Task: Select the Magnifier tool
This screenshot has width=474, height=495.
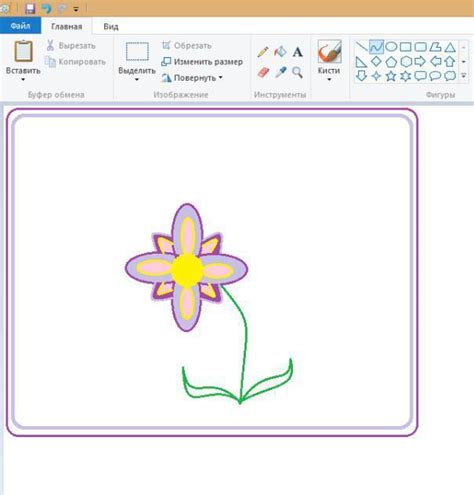Action: coord(297,72)
